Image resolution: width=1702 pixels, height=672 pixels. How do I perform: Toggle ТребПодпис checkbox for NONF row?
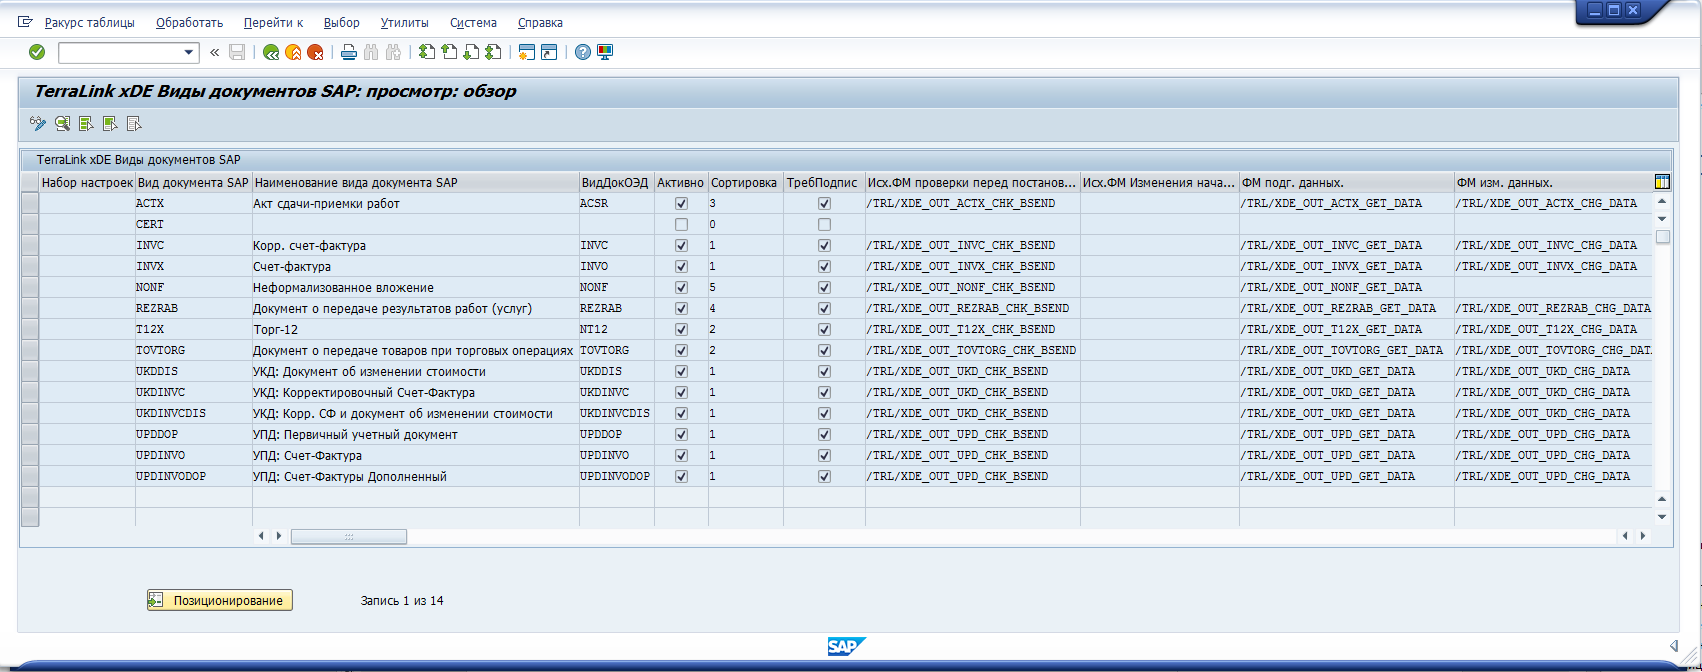pos(824,288)
